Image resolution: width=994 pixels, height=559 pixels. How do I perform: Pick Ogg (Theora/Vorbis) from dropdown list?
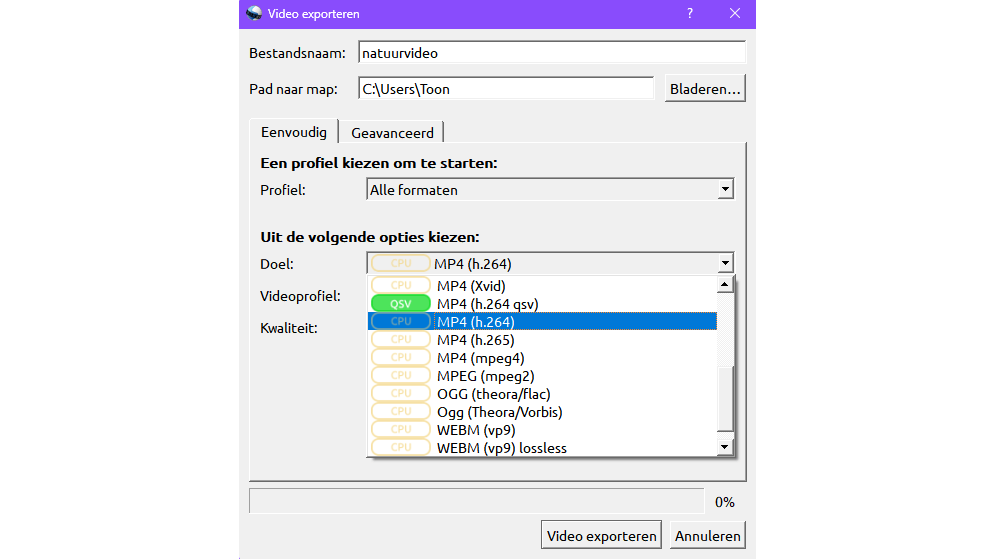coord(499,412)
